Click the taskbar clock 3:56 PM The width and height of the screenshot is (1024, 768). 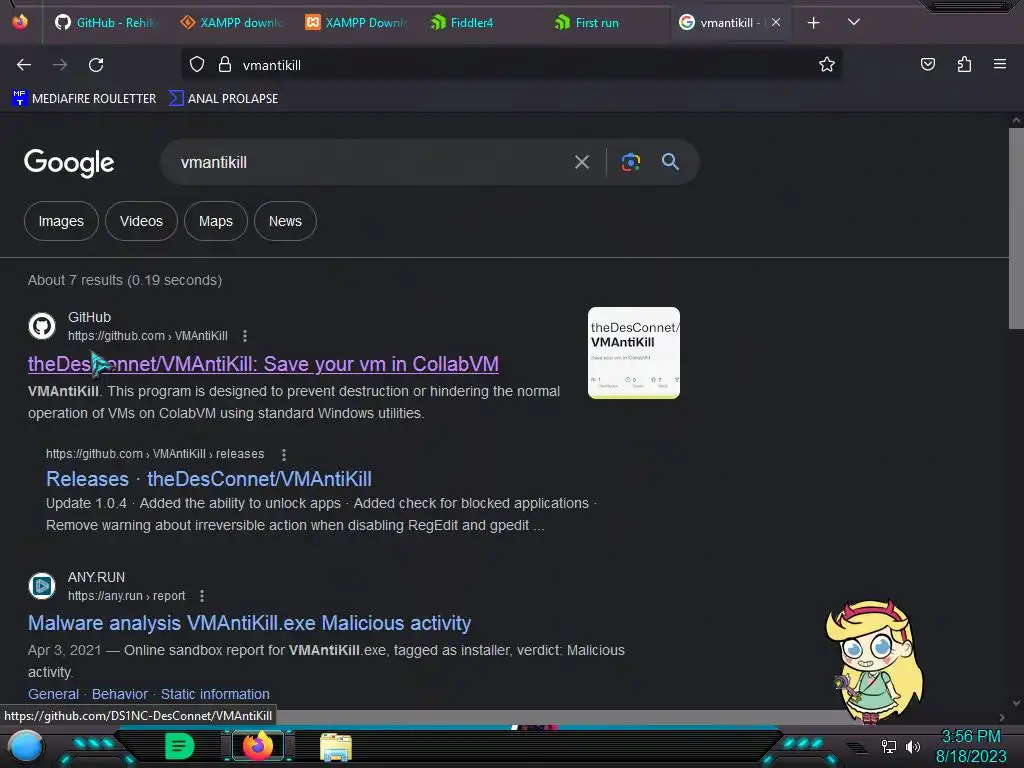970,737
